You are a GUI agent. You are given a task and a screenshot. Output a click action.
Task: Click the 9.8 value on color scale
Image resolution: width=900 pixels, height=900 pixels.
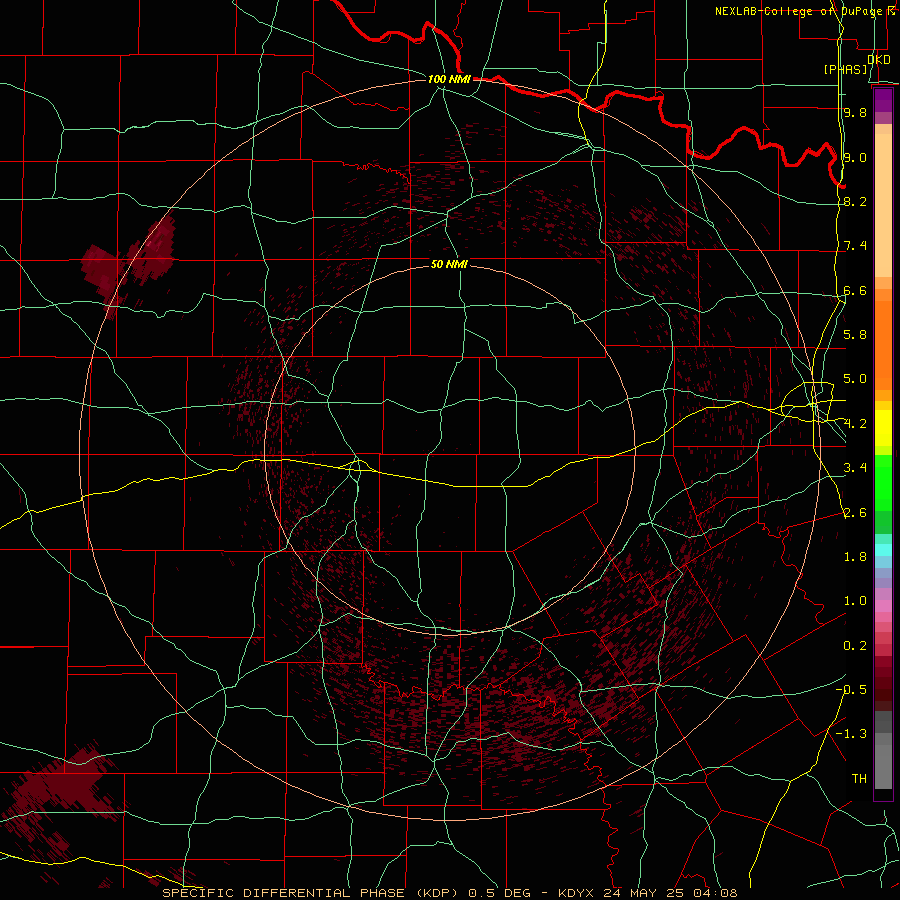pyautogui.click(x=855, y=112)
